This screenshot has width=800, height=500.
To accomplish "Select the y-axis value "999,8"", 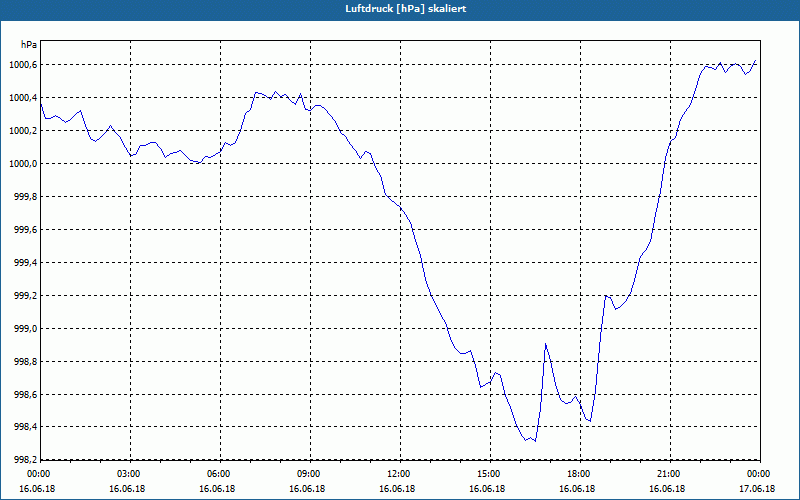I will 27,196.
